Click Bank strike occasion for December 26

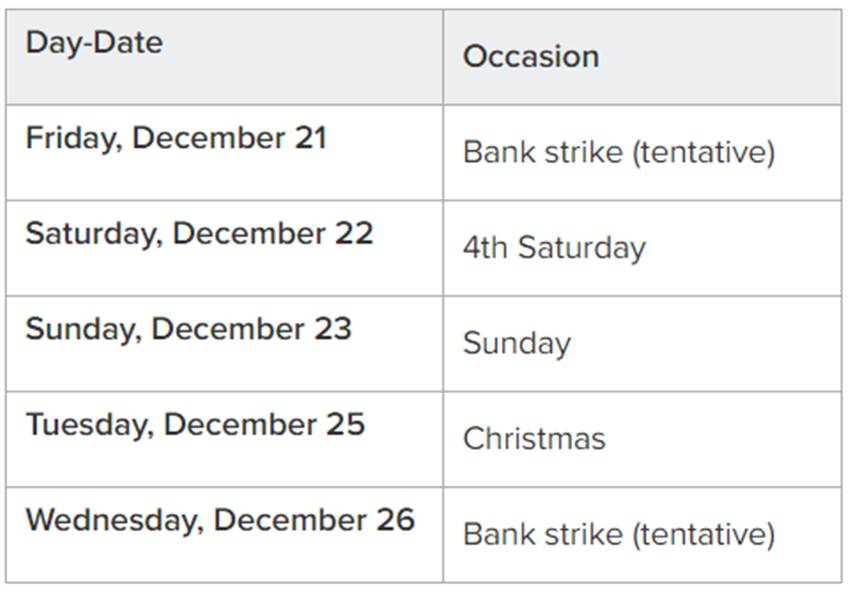618,534
